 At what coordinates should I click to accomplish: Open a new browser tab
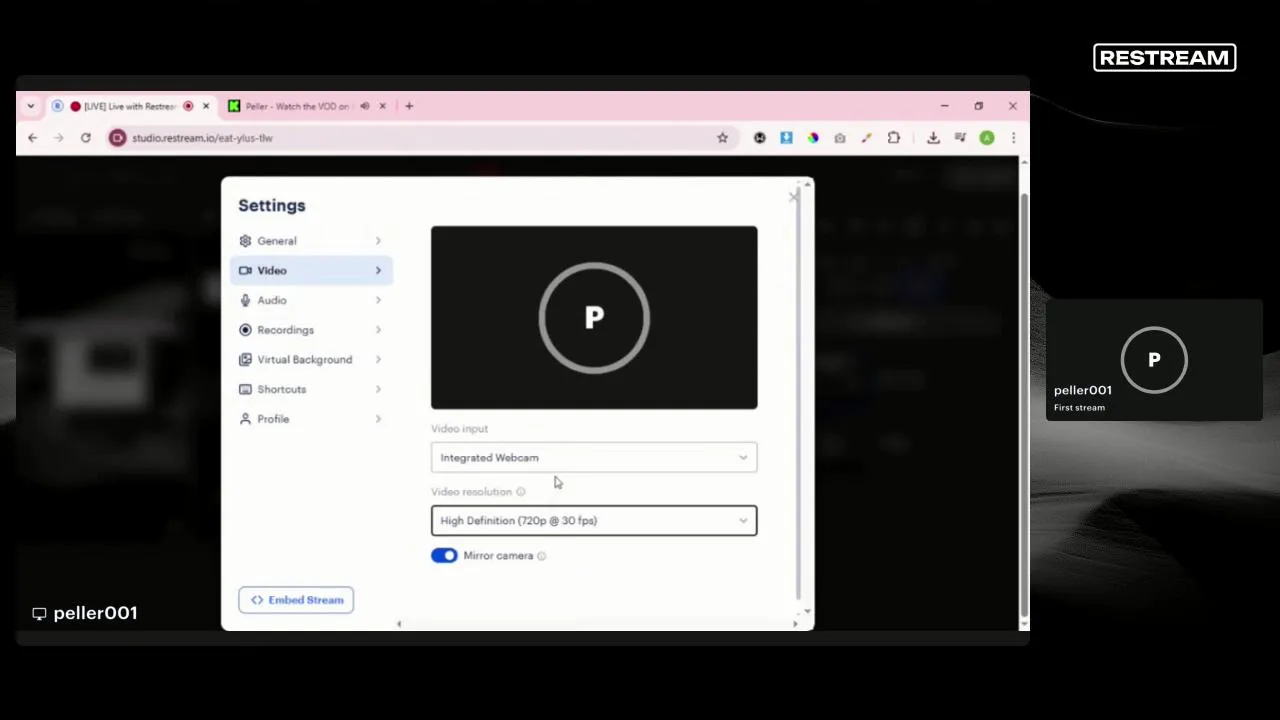(409, 106)
